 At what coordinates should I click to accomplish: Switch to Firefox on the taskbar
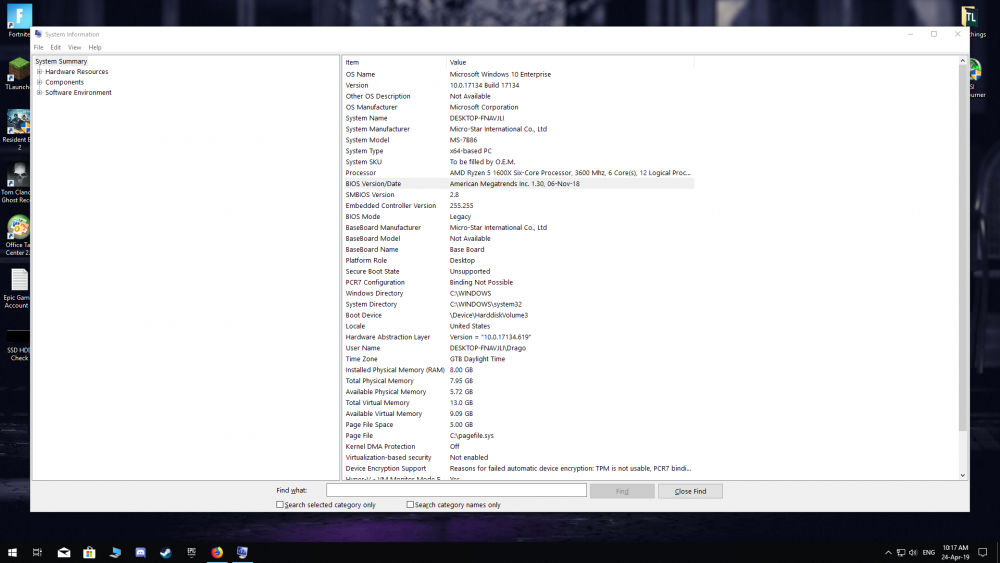(x=217, y=552)
